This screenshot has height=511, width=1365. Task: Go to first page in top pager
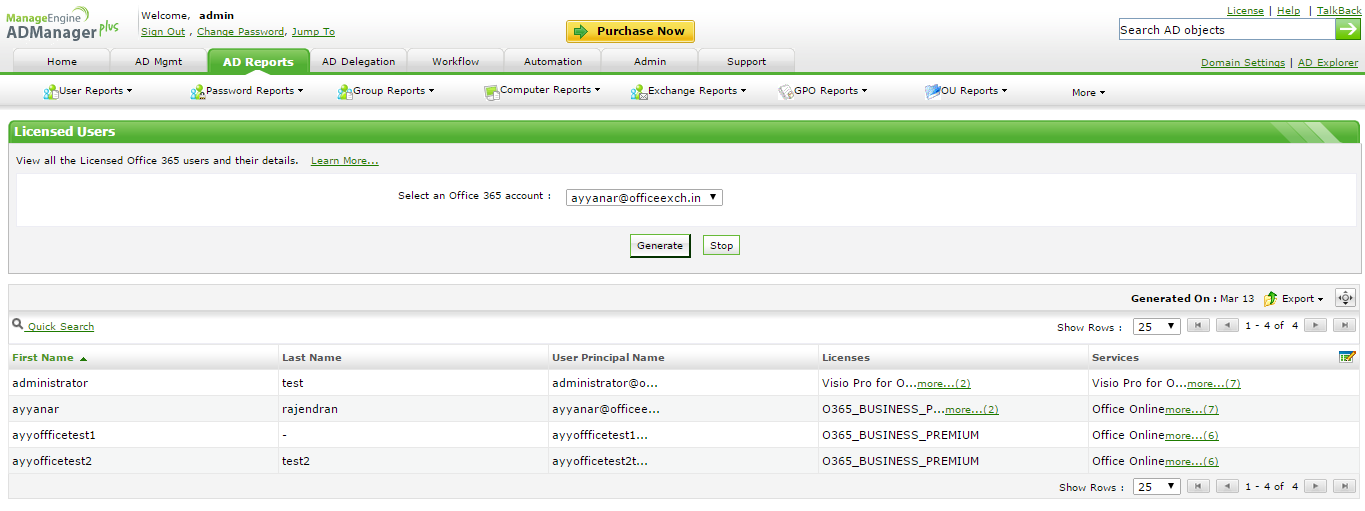(1198, 325)
